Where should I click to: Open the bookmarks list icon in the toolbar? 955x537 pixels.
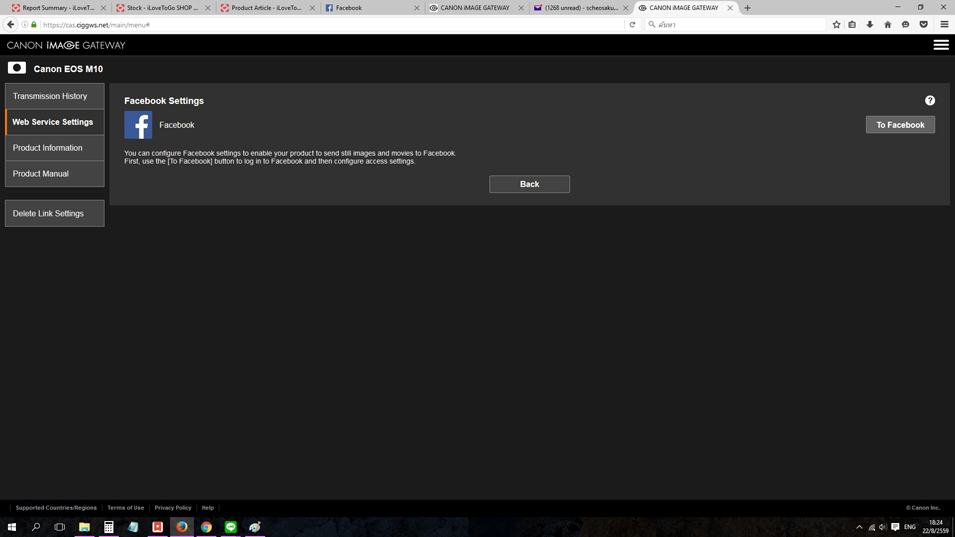tap(852, 24)
